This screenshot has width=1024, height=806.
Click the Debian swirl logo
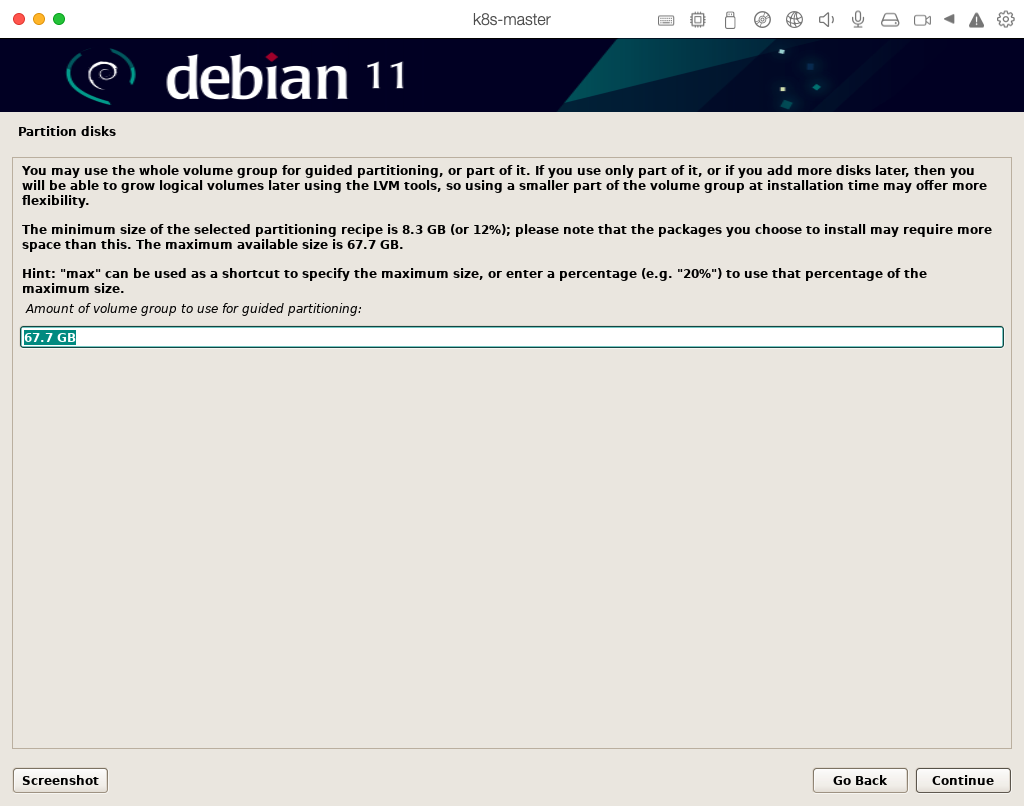pyautogui.click(x=101, y=76)
